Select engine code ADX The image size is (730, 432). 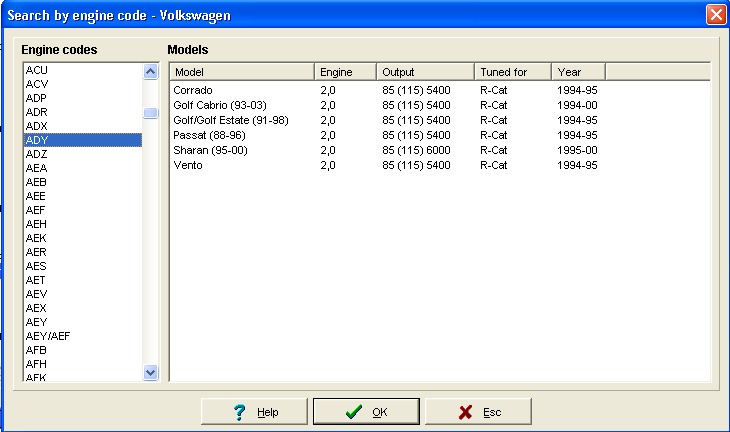click(x=83, y=126)
